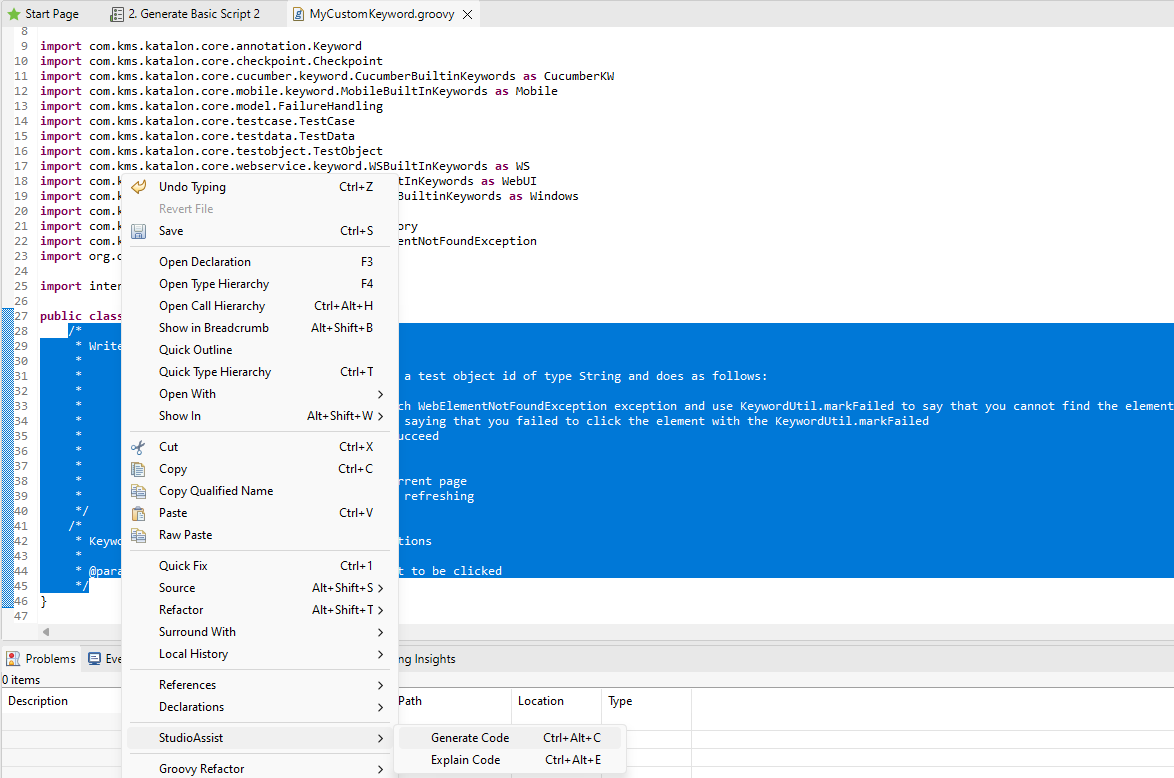1174x778 pixels.
Task: Click the Copy pages icon
Action: (x=139, y=469)
